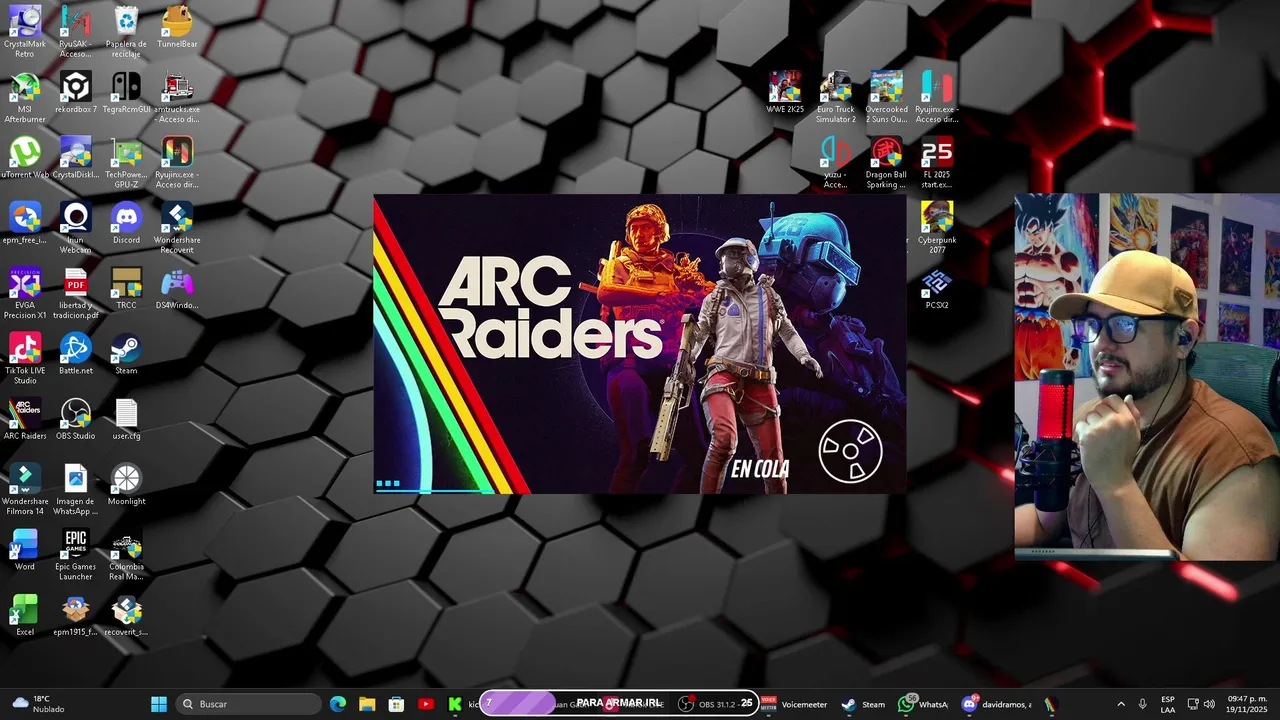
Task: Open the RyuSAK desktop shortcut
Action: [75, 32]
